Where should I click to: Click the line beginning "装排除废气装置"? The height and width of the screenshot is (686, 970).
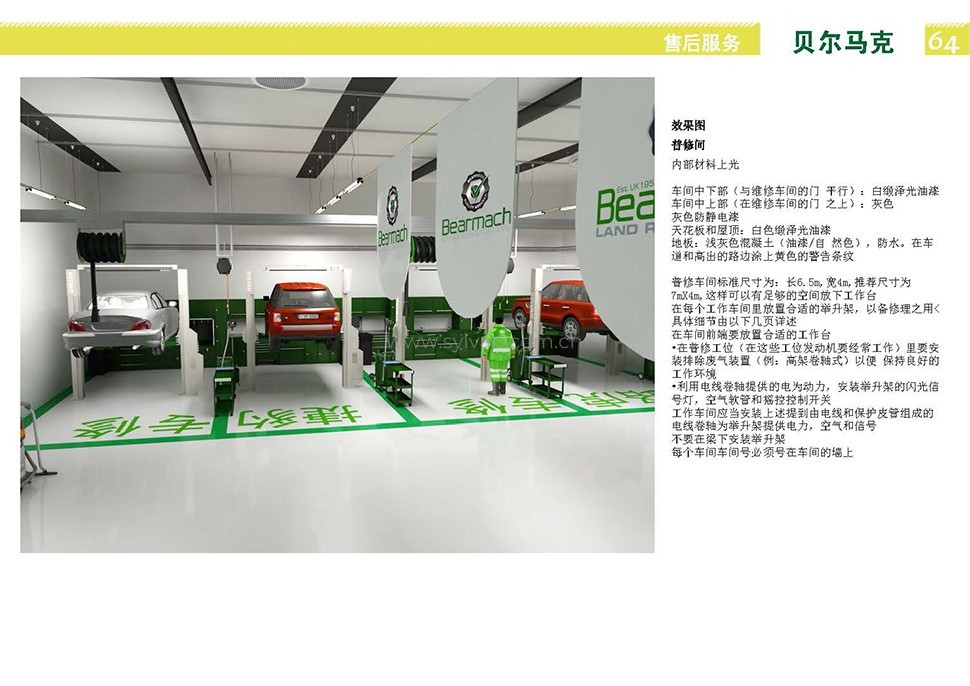(805, 361)
